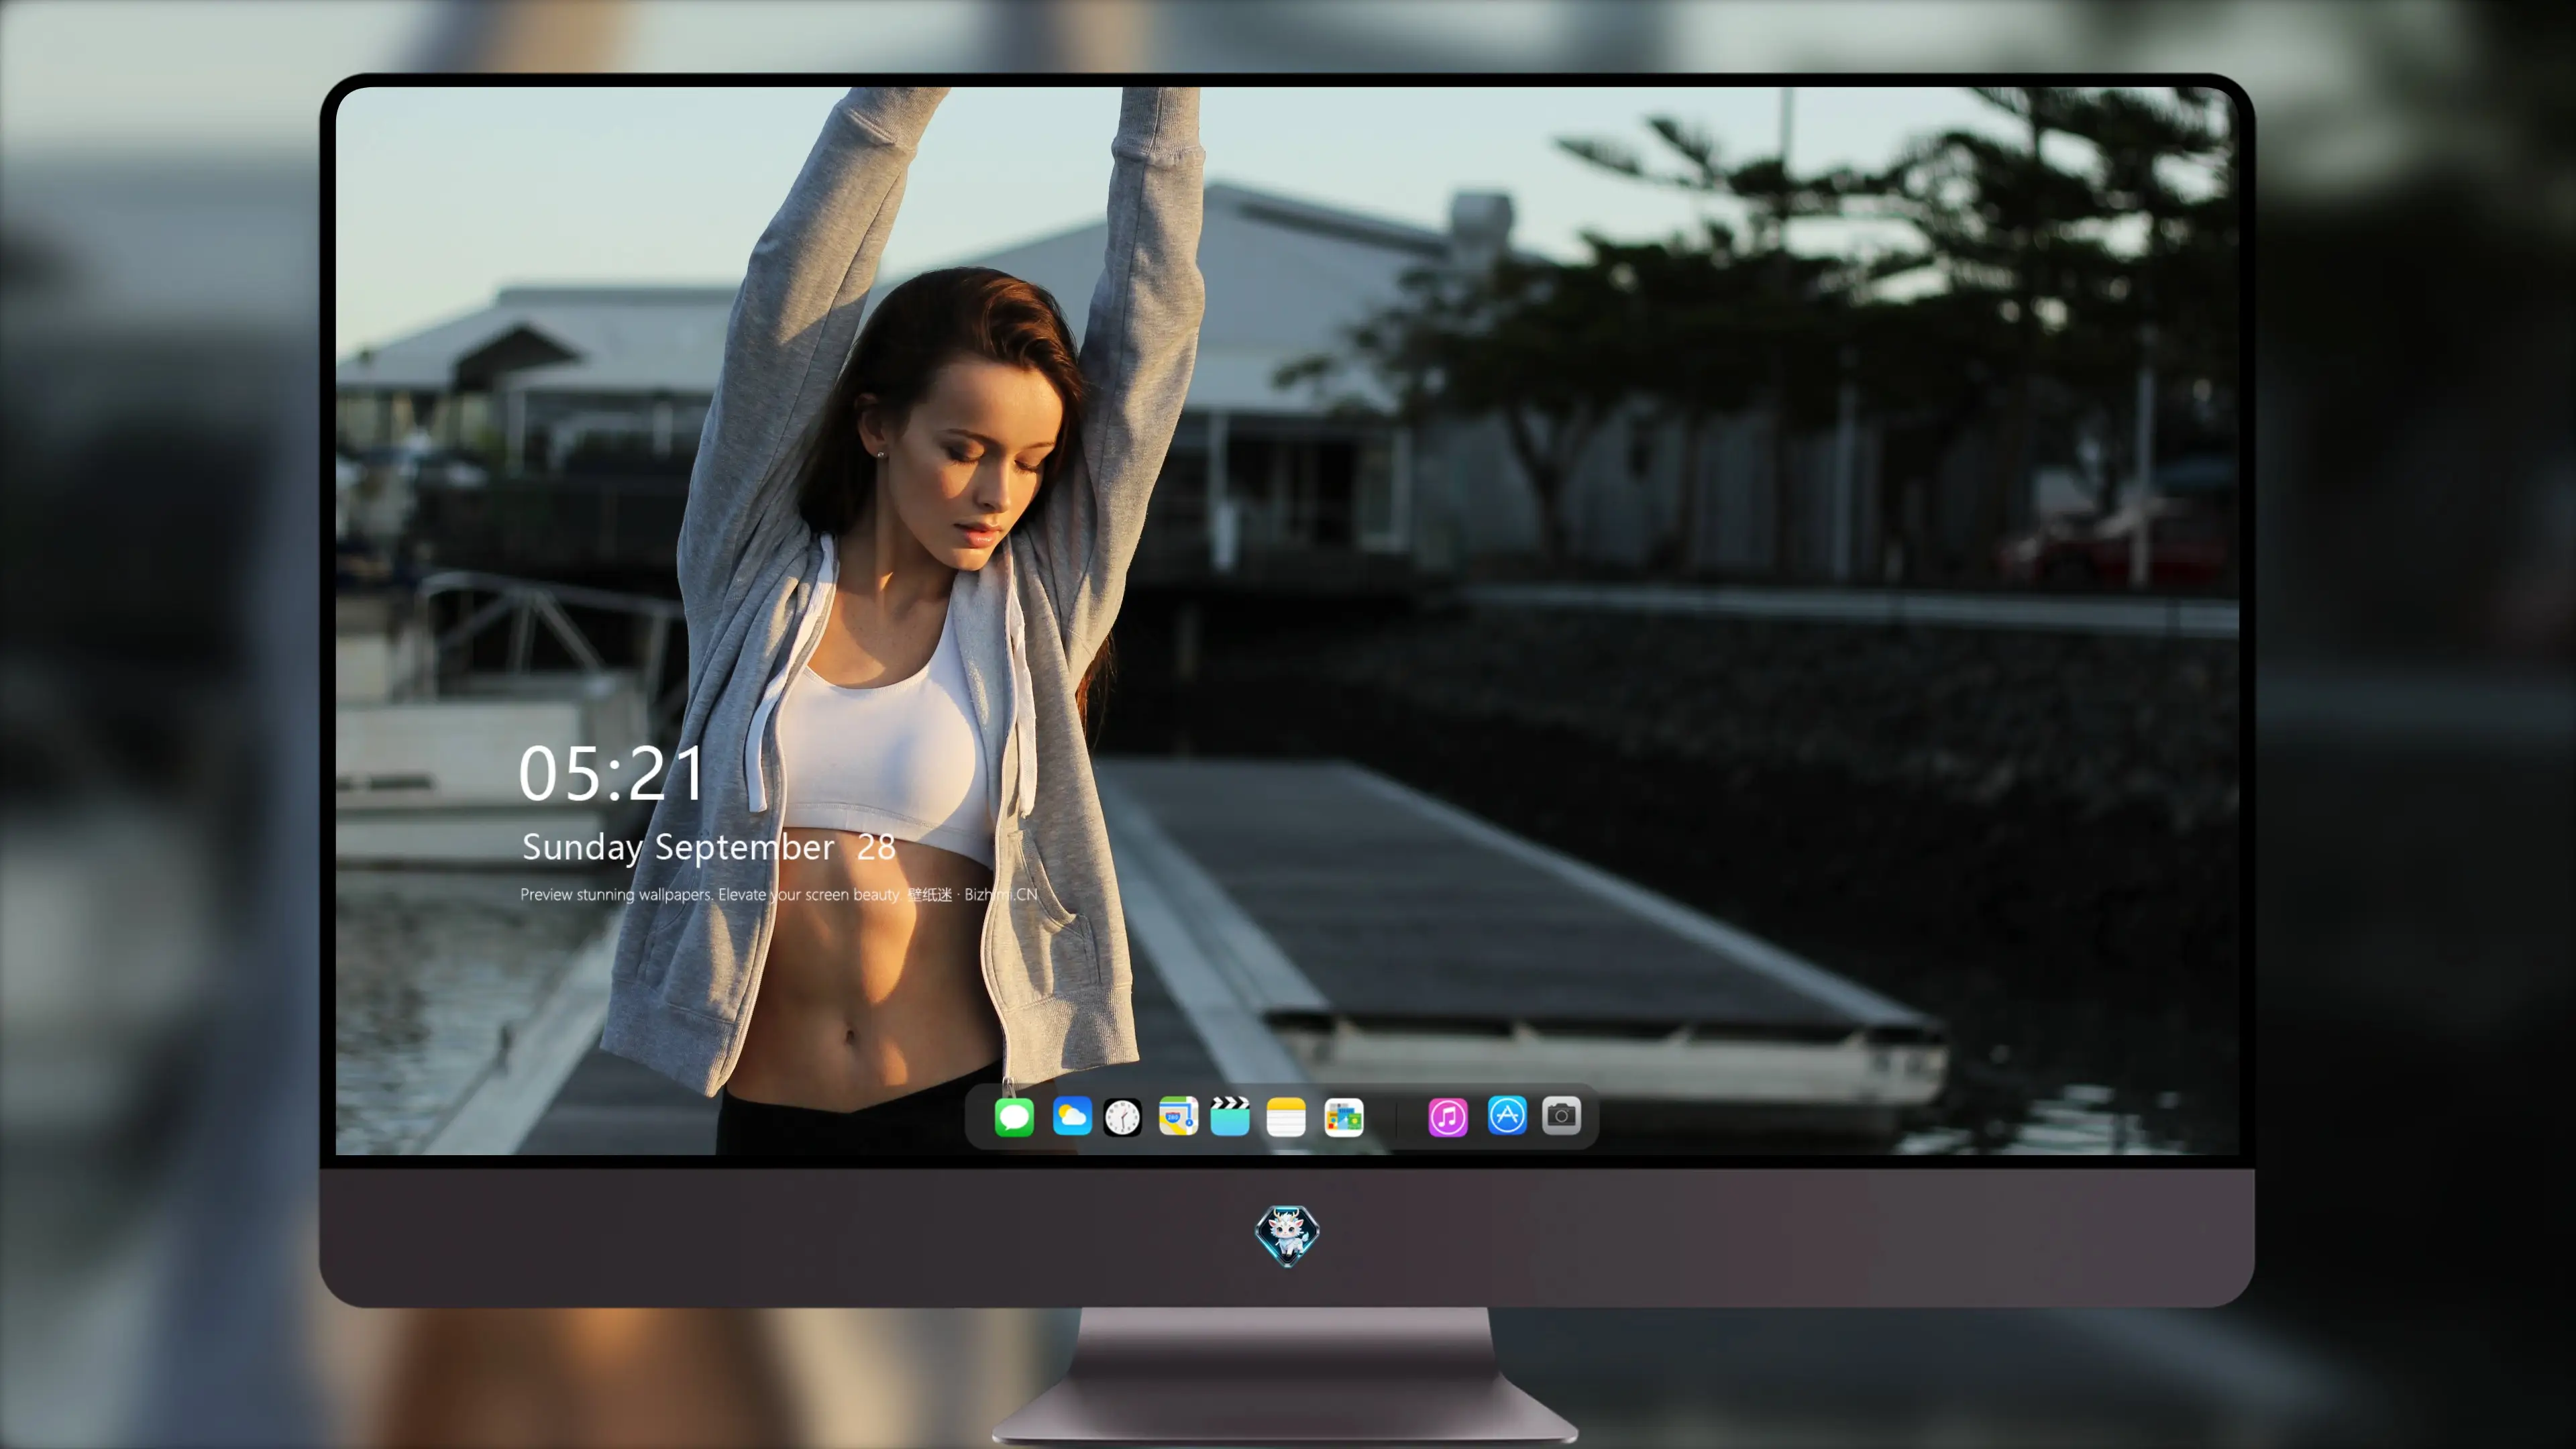
Task: Open the Camera app in the dock
Action: (1561, 1115)
